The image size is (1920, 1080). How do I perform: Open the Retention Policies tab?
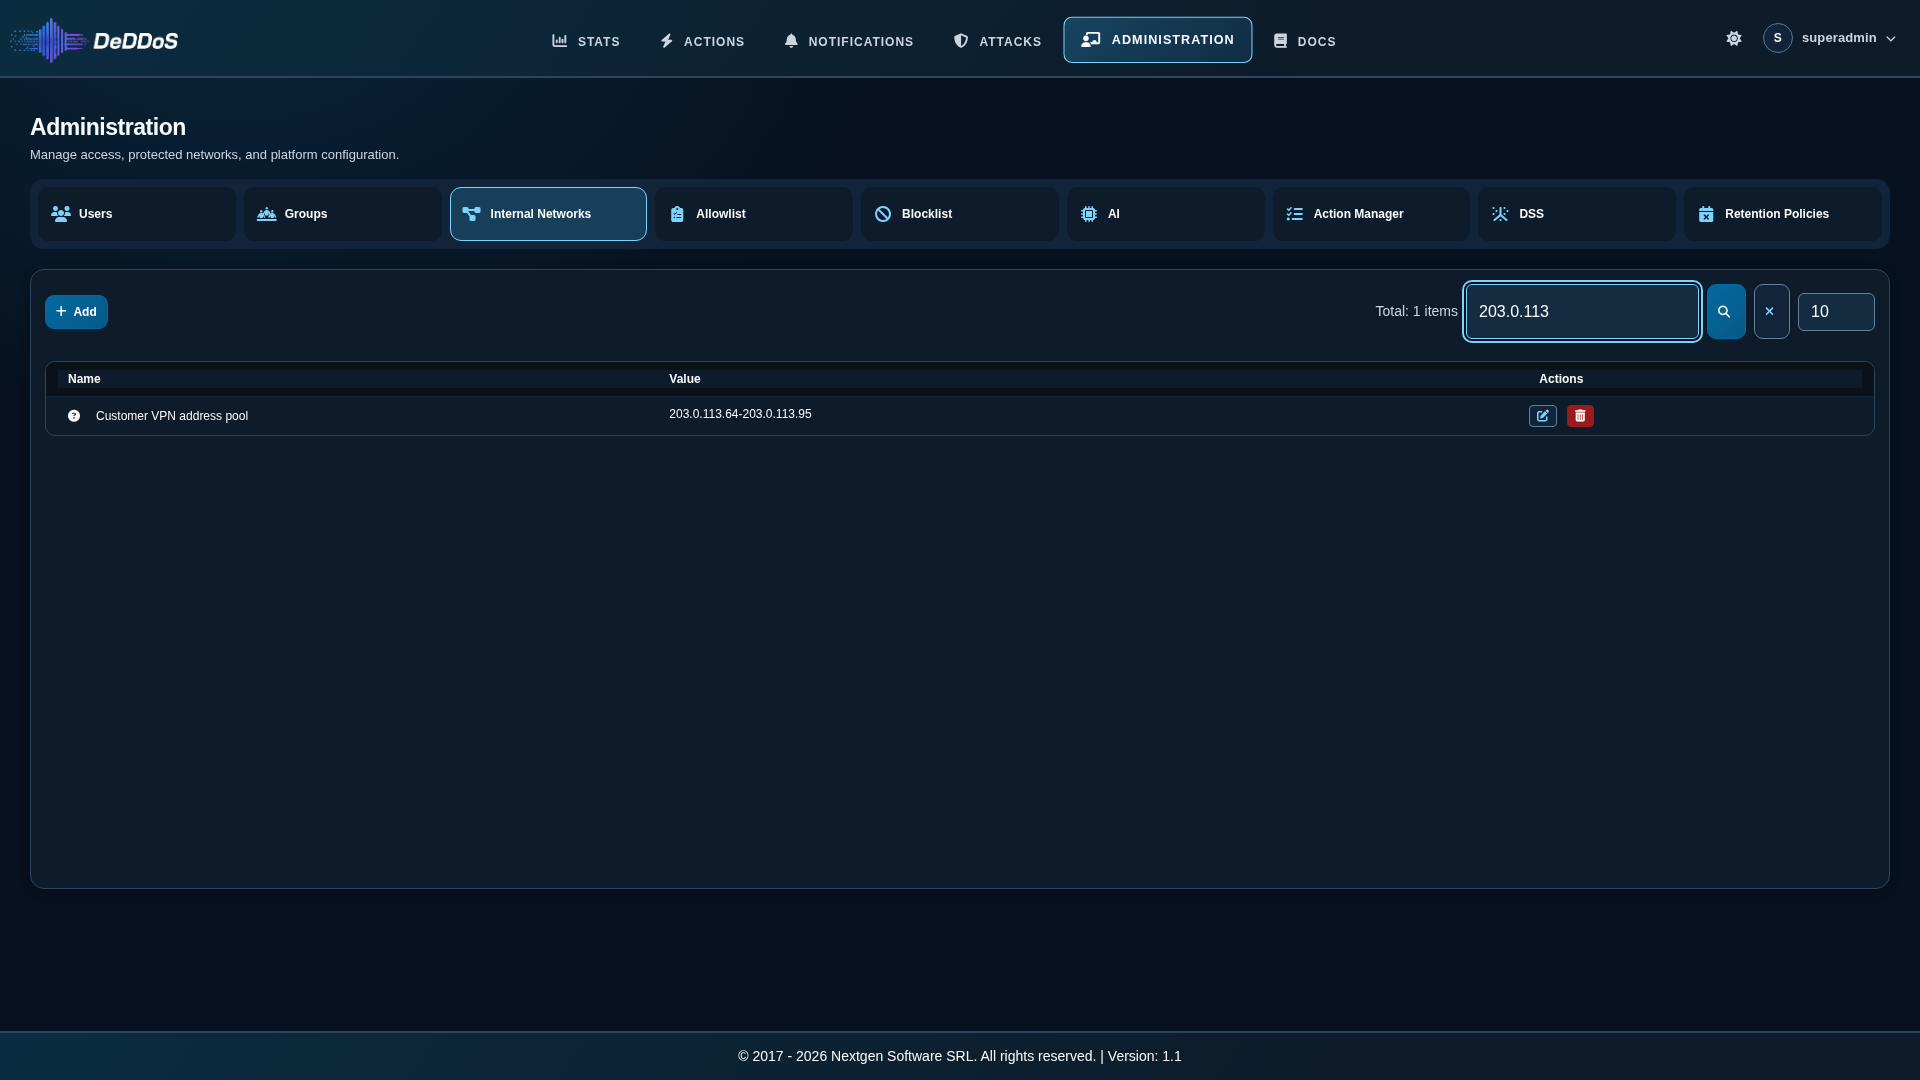1783,214
